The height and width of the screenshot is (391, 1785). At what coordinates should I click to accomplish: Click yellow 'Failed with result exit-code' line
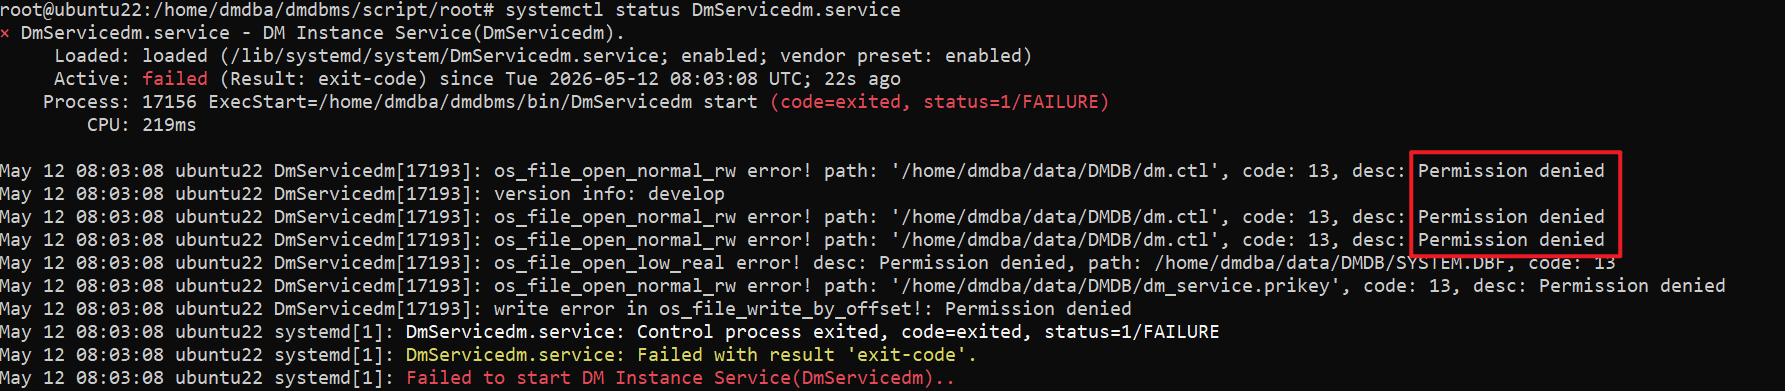691,355
